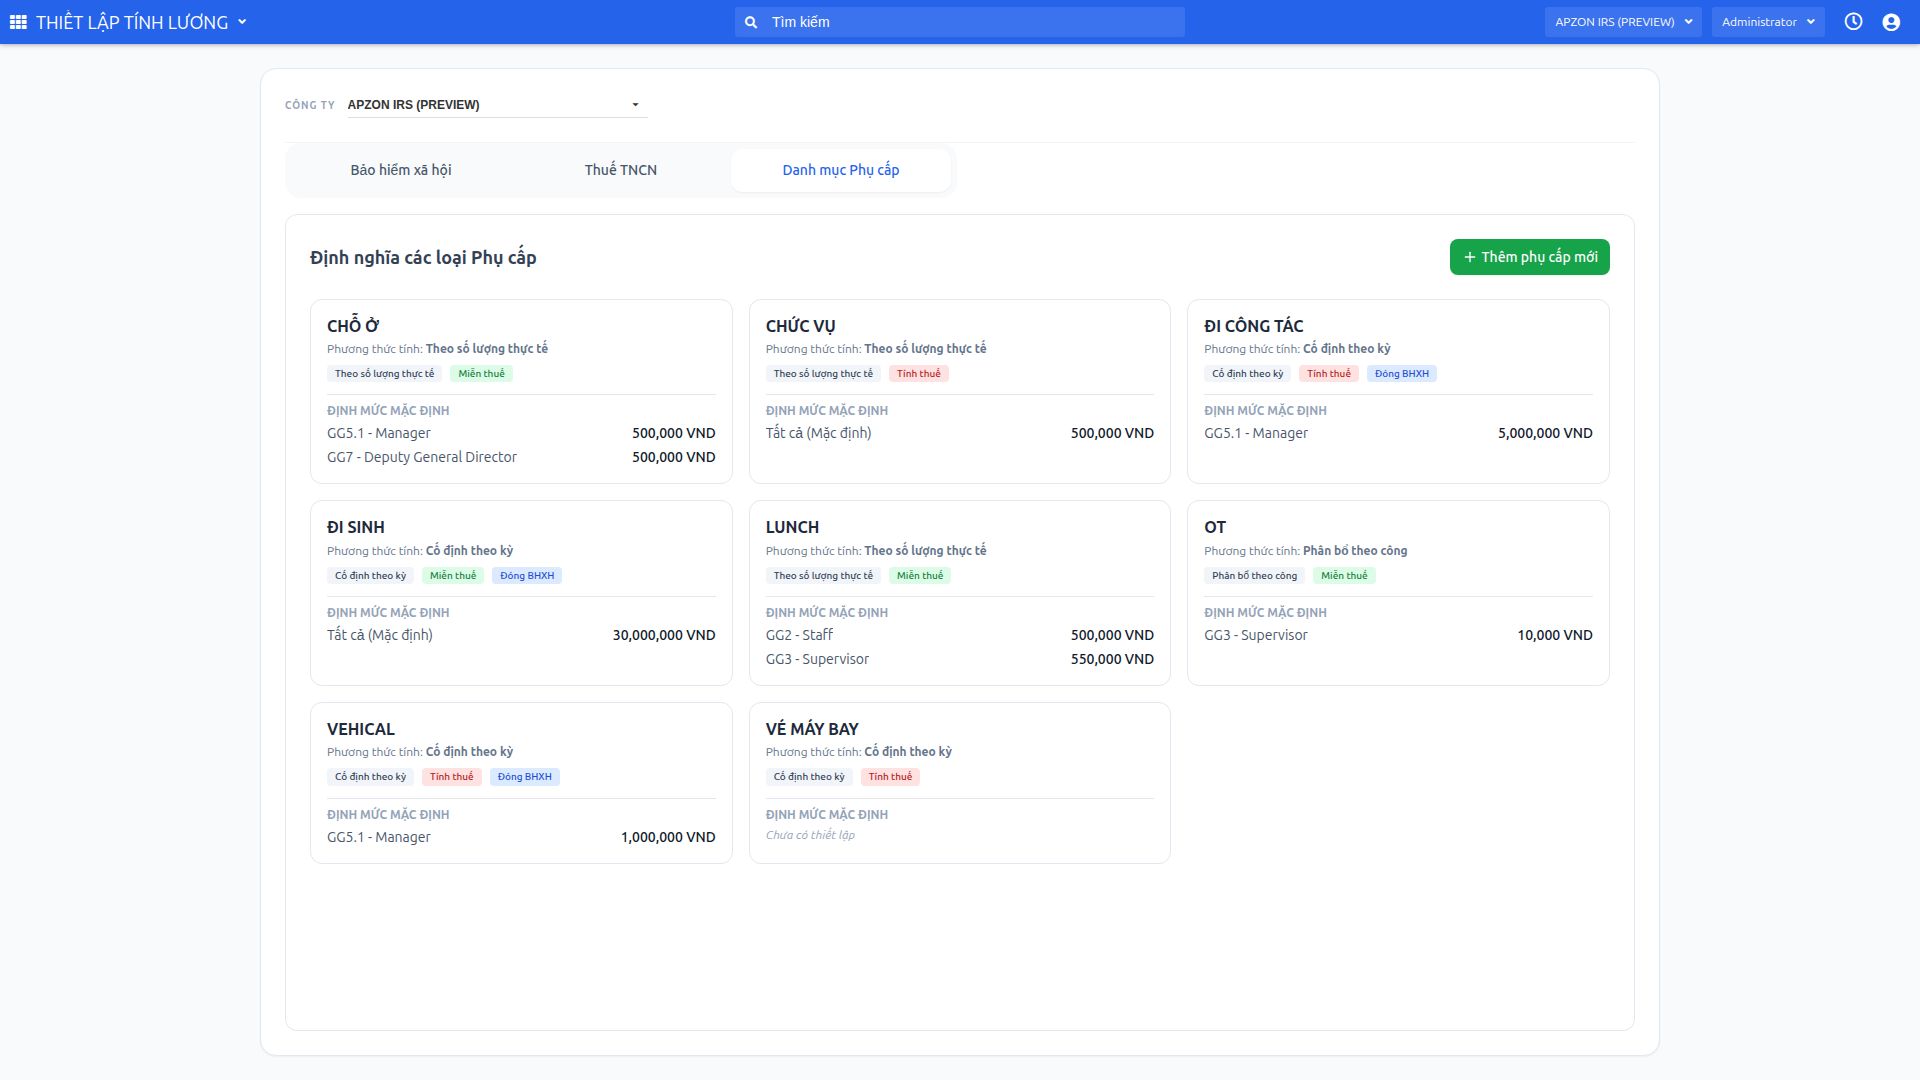Image resolution: width=1920 pixels, height=1080 pixels.
Task: Open the clock history icon
Action: [x=1853, y=22]
